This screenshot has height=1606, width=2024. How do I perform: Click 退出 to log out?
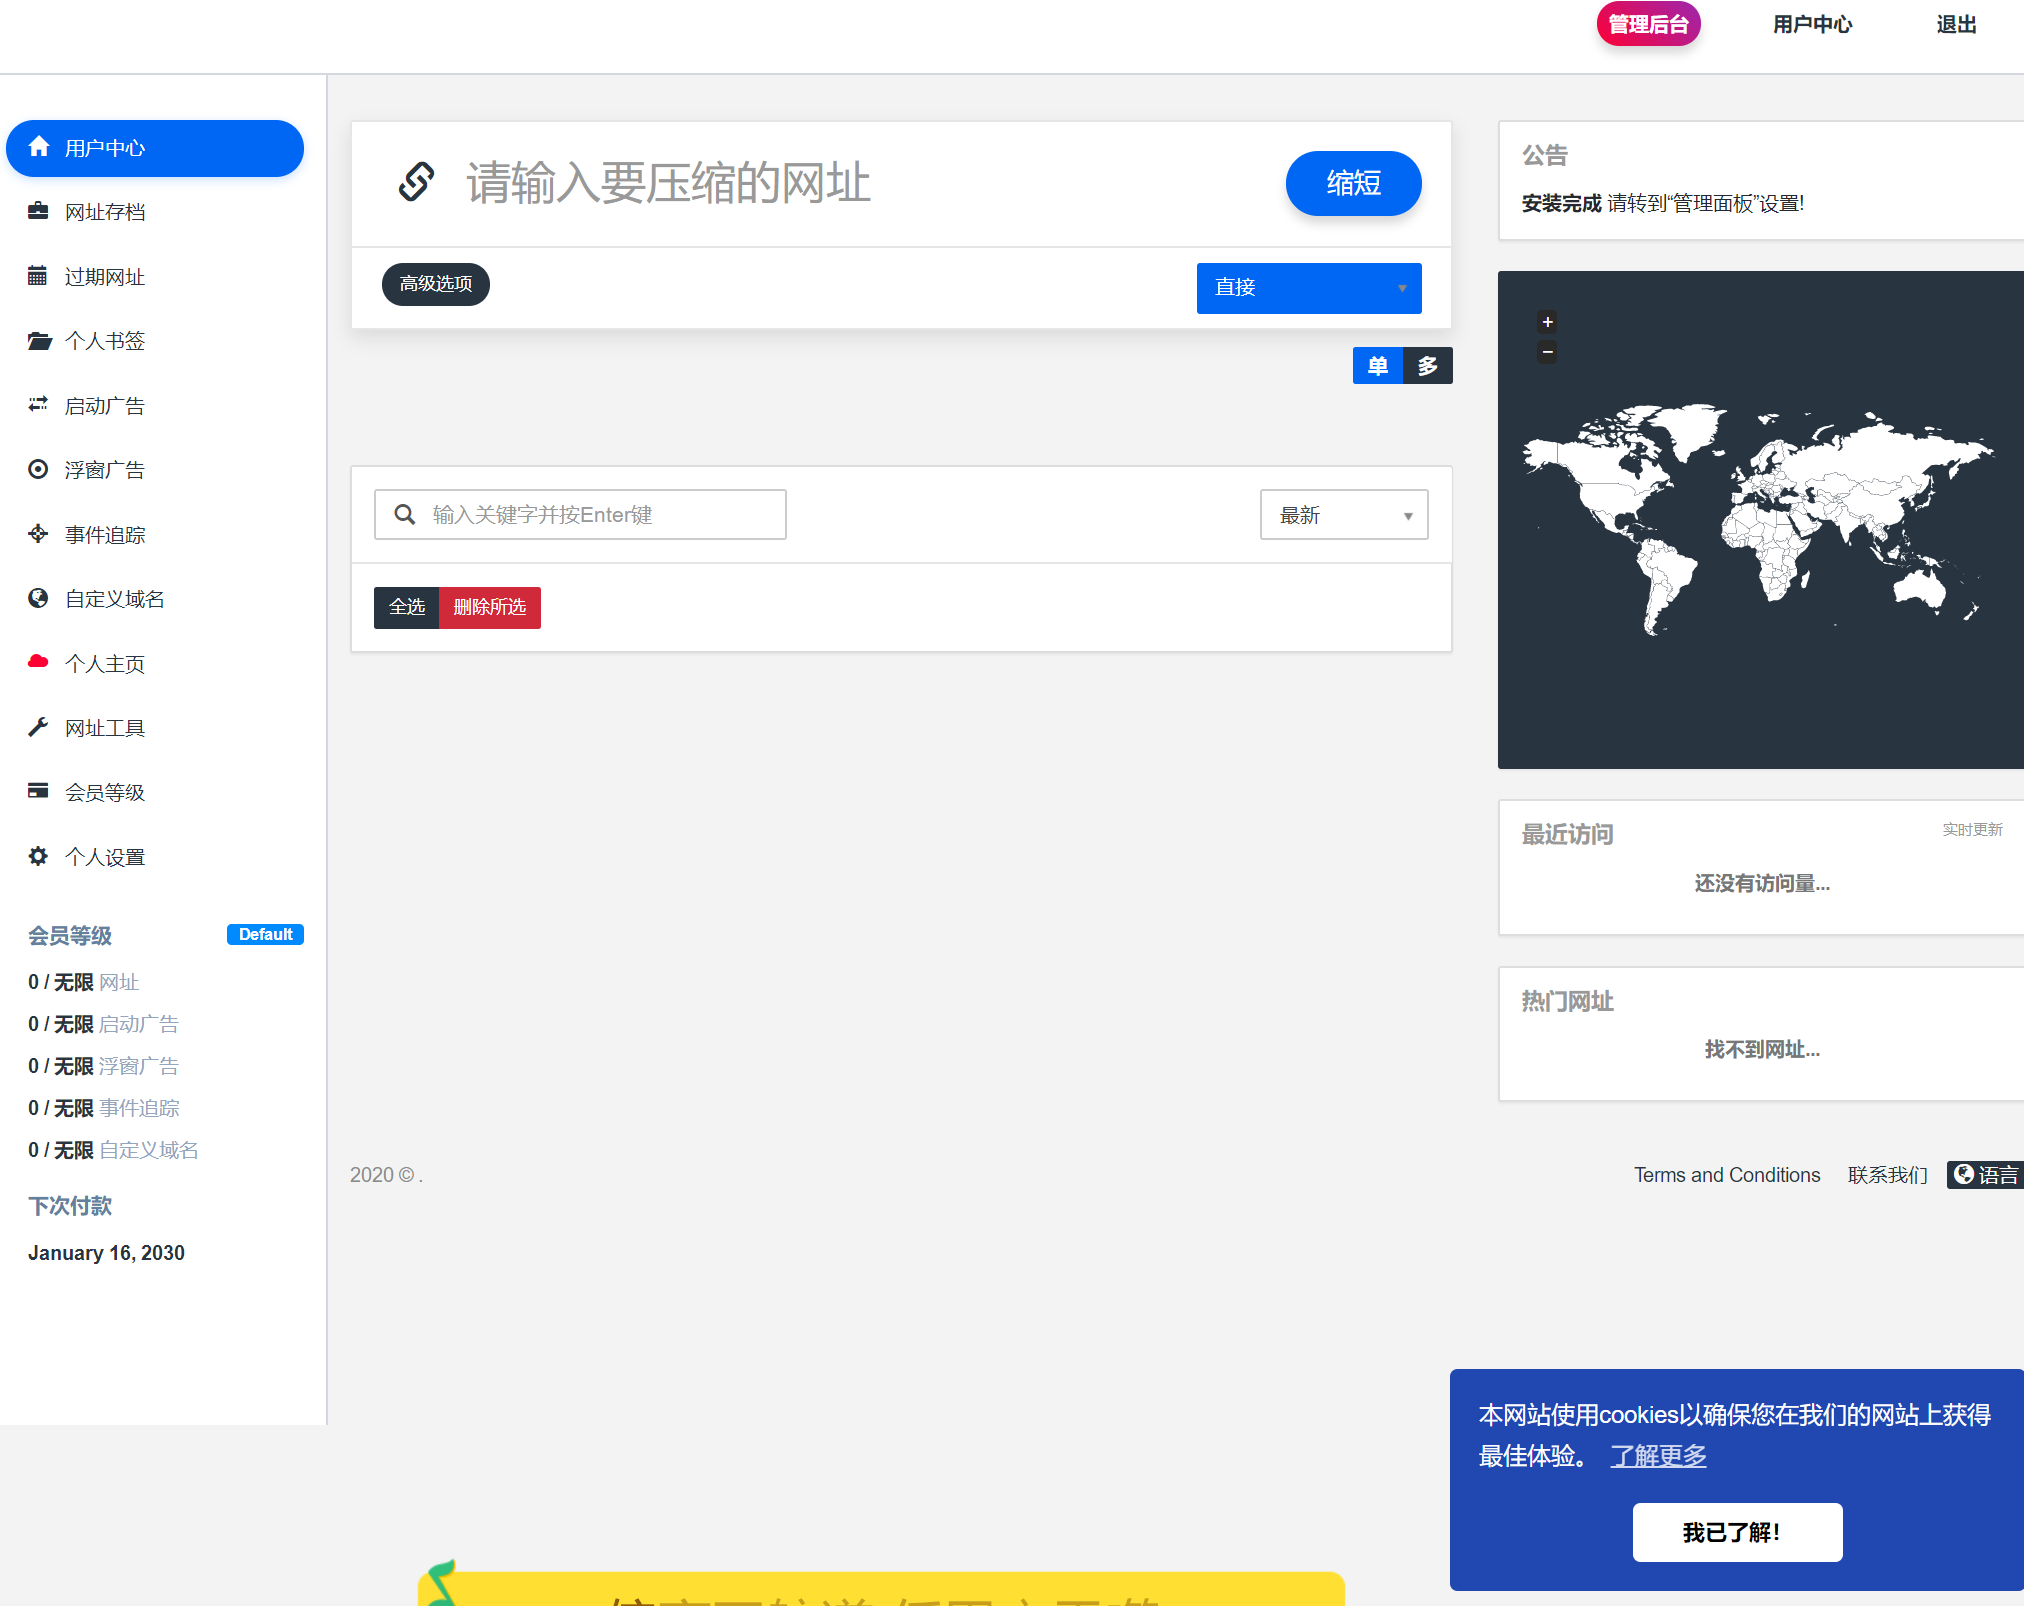pos(1955,24)
